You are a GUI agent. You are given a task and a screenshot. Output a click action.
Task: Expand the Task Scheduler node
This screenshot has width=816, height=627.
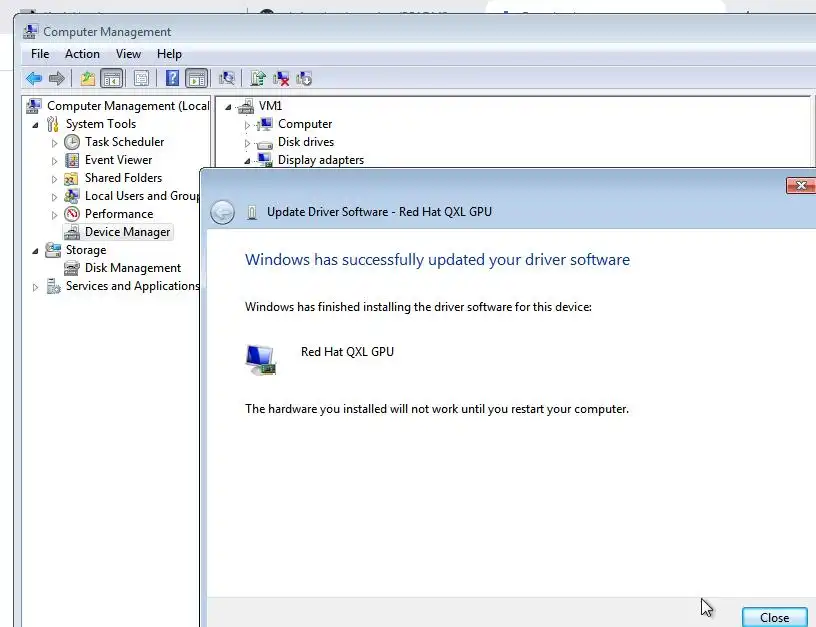click(x=54, y=143)
